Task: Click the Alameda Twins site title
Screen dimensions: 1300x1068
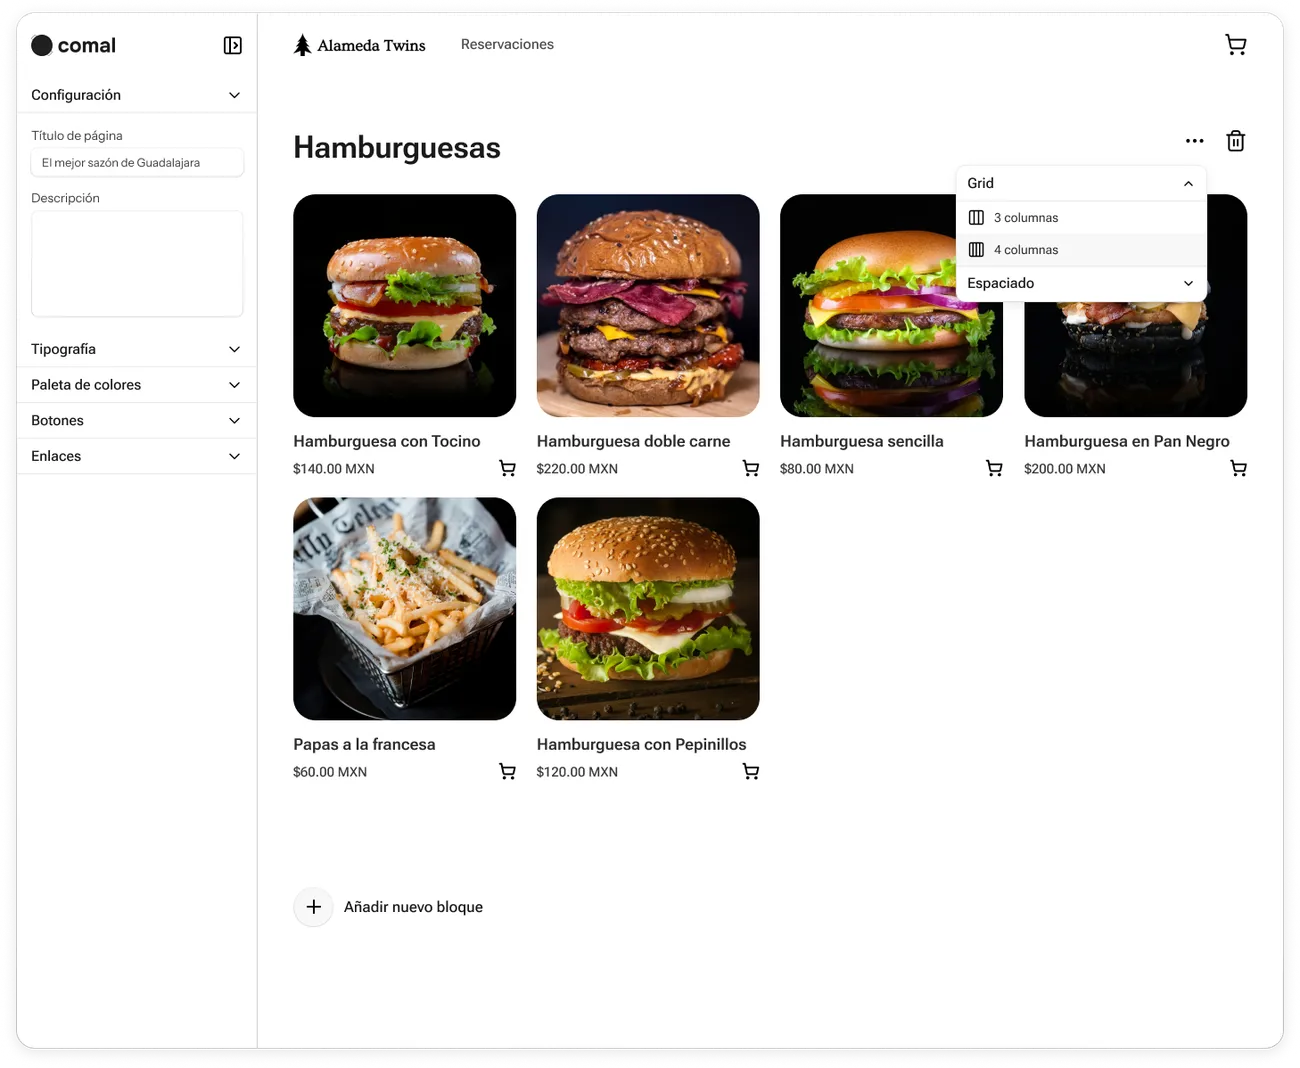Action: 370,45
